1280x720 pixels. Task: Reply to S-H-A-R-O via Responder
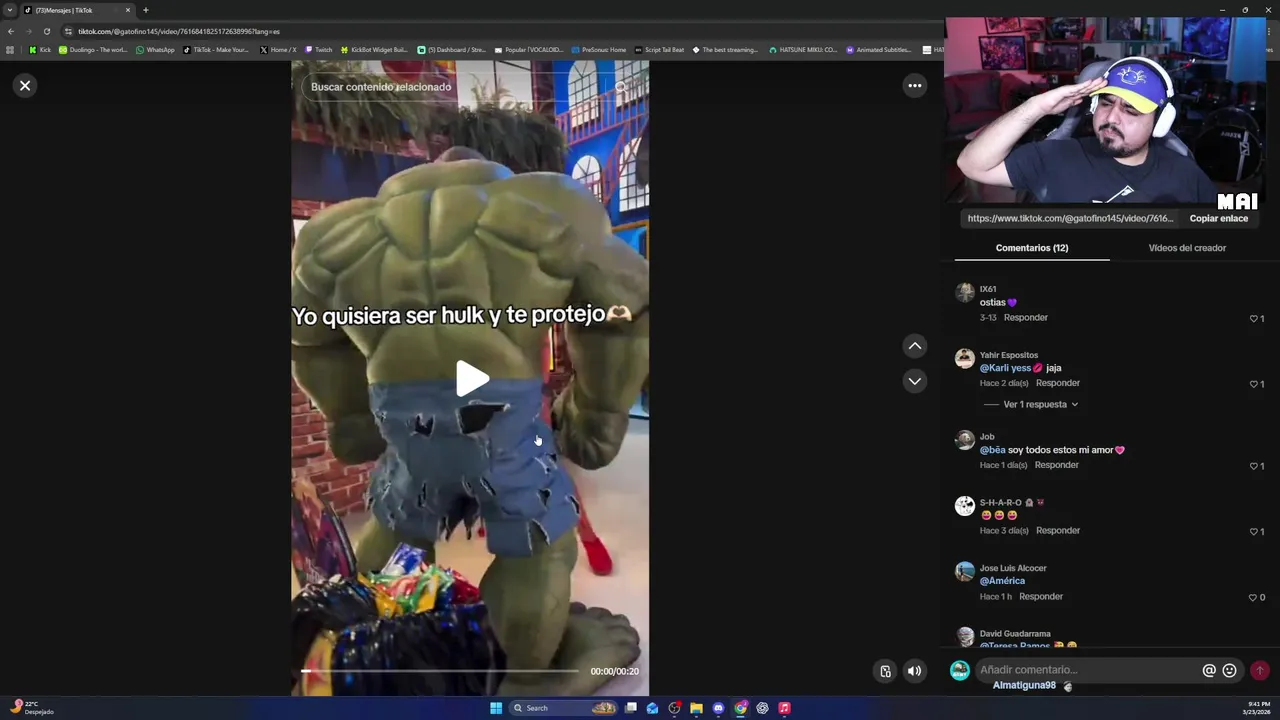[x=1058, y=531]
